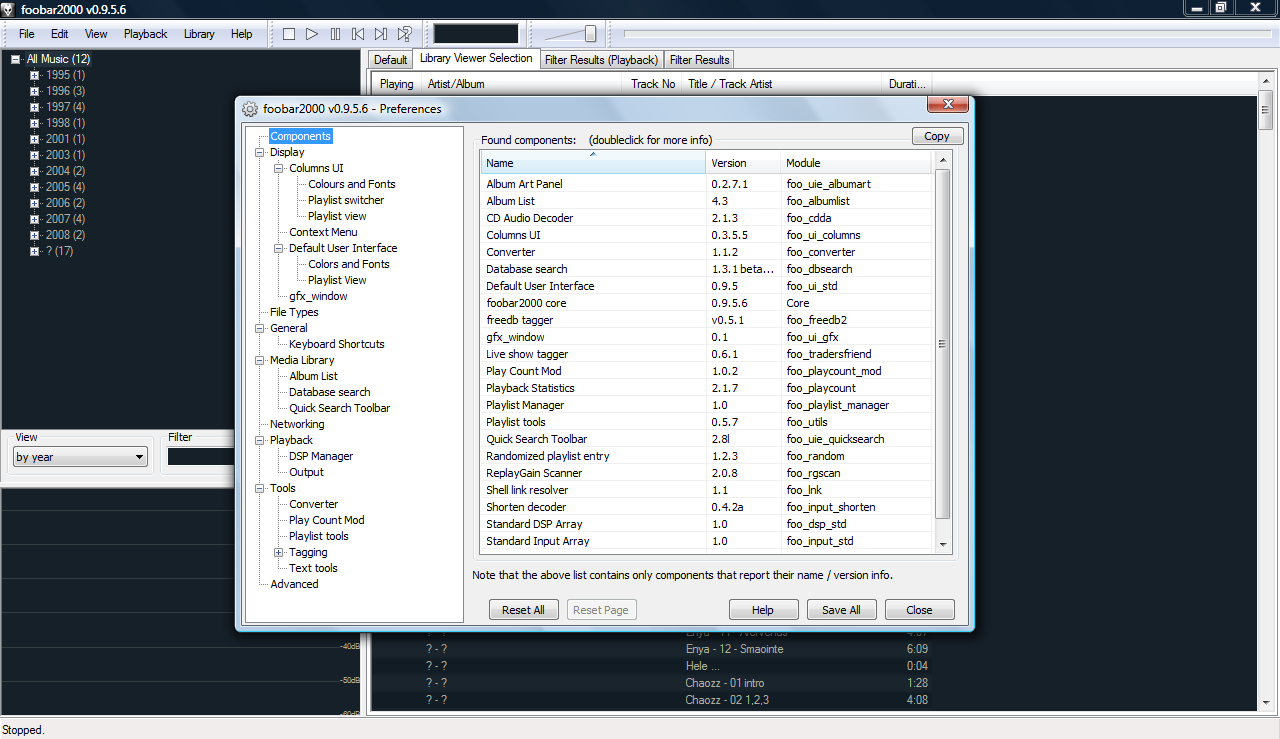
Task: Click the Play button in toolbar
Action: click(x=312, y=34)
